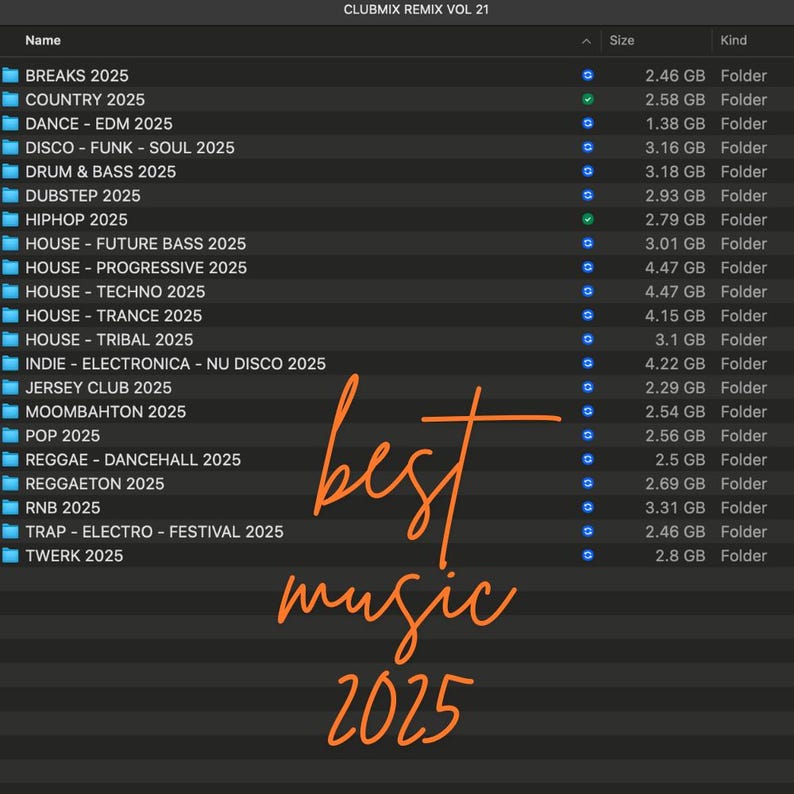Click the 3.16 GB size value

pos(675,147)
